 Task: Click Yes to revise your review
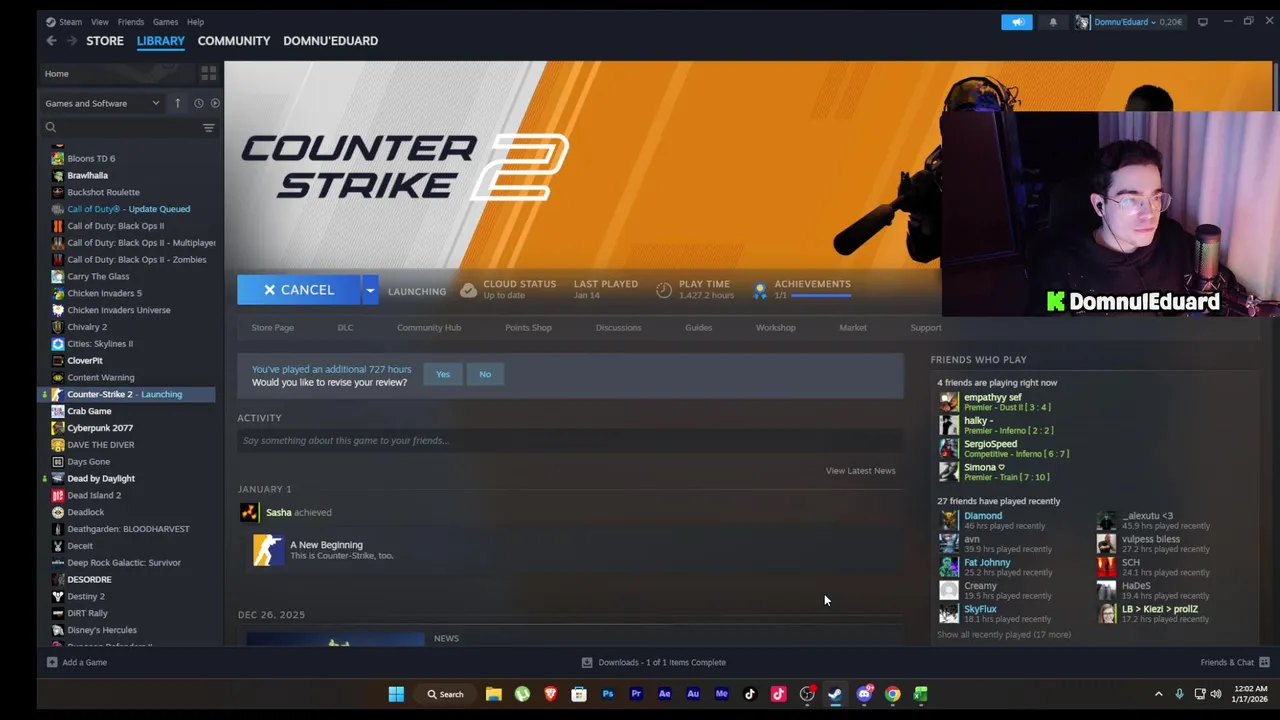point(443,374)
